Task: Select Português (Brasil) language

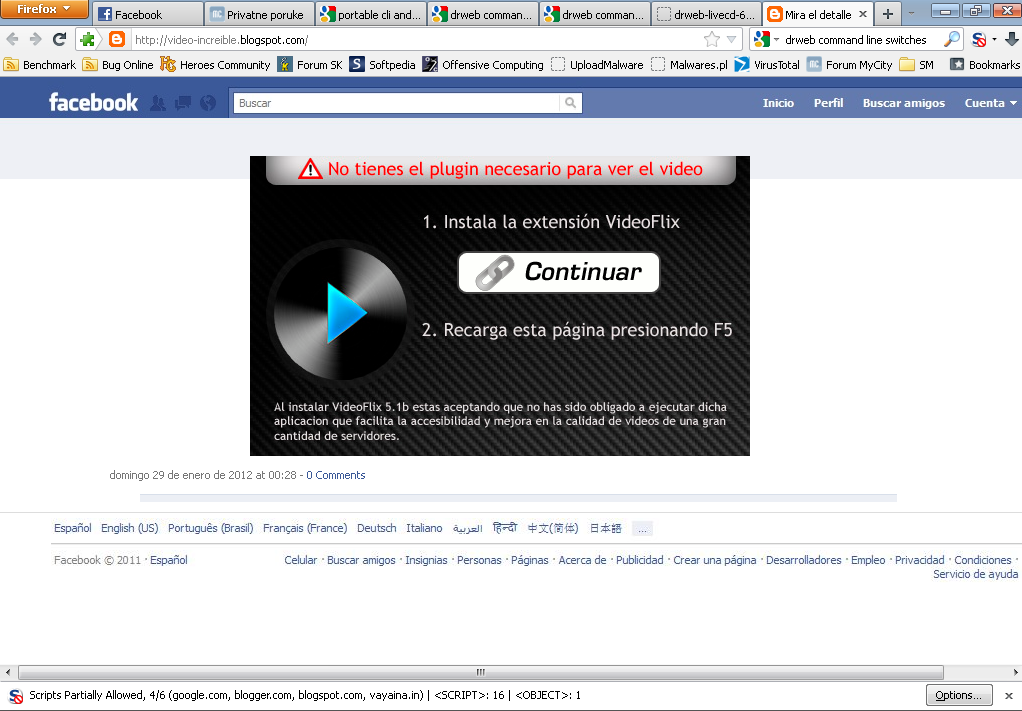Action: [x=211, y=528]
